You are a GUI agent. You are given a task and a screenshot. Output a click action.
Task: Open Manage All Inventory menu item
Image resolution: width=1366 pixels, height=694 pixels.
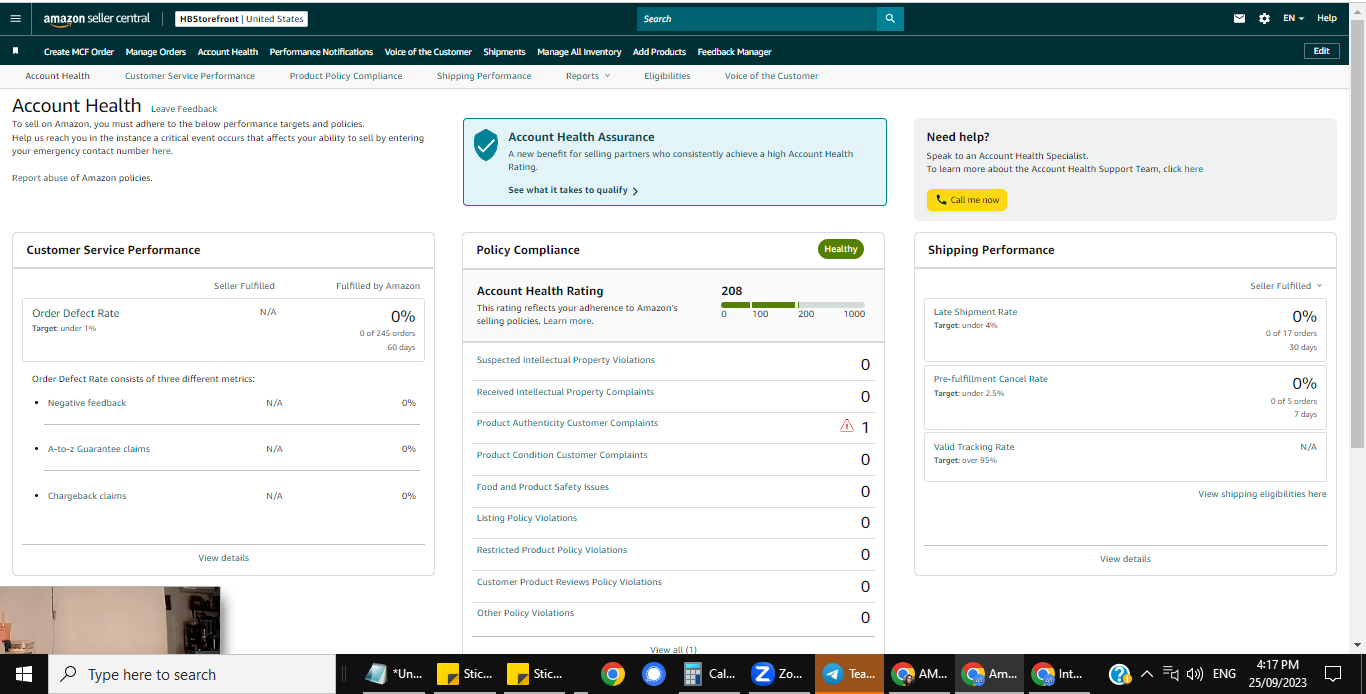pyautogui.click(x=579, y=52)
